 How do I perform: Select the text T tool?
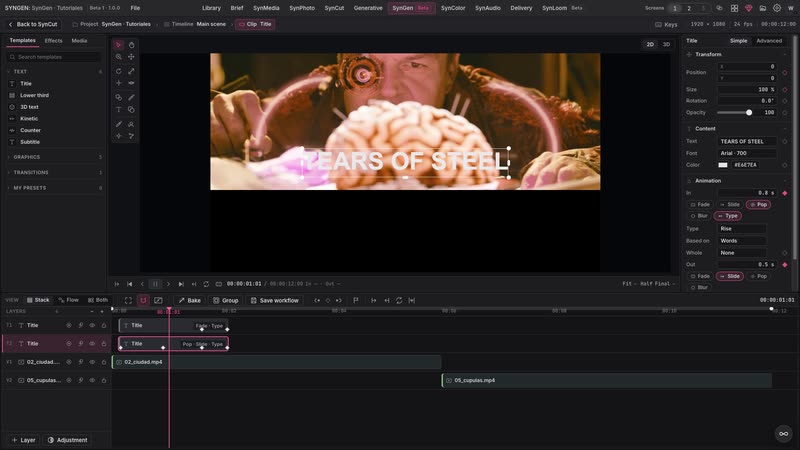click(118, 110)
